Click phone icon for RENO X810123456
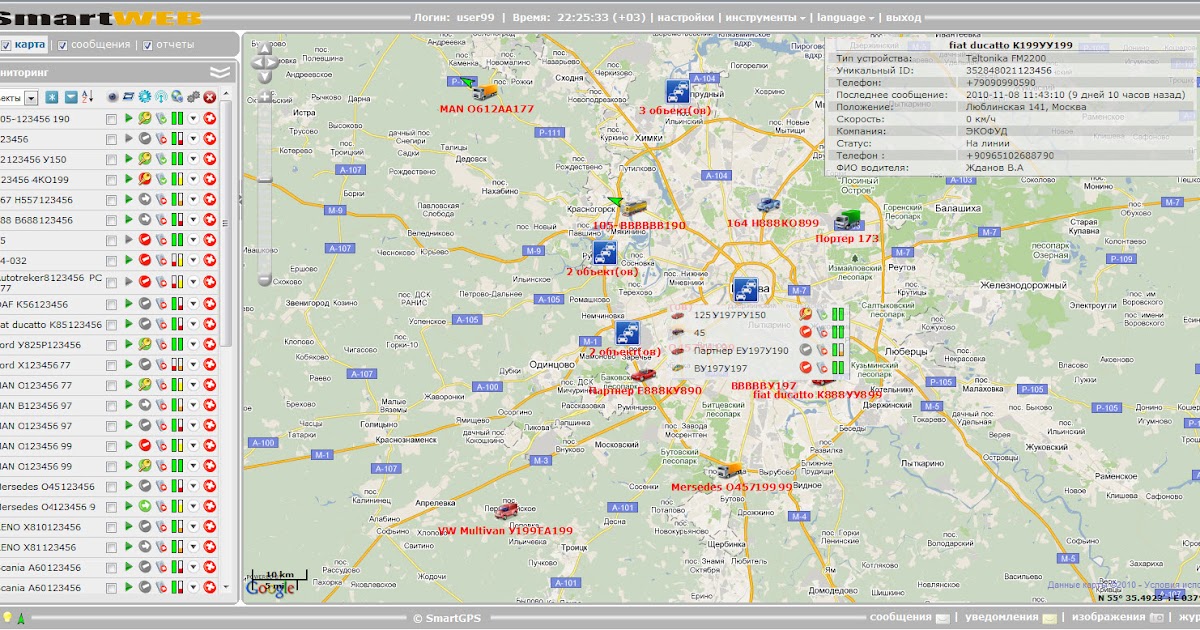The width and height of the screenshot is (1200, 630). click(160, 527)
